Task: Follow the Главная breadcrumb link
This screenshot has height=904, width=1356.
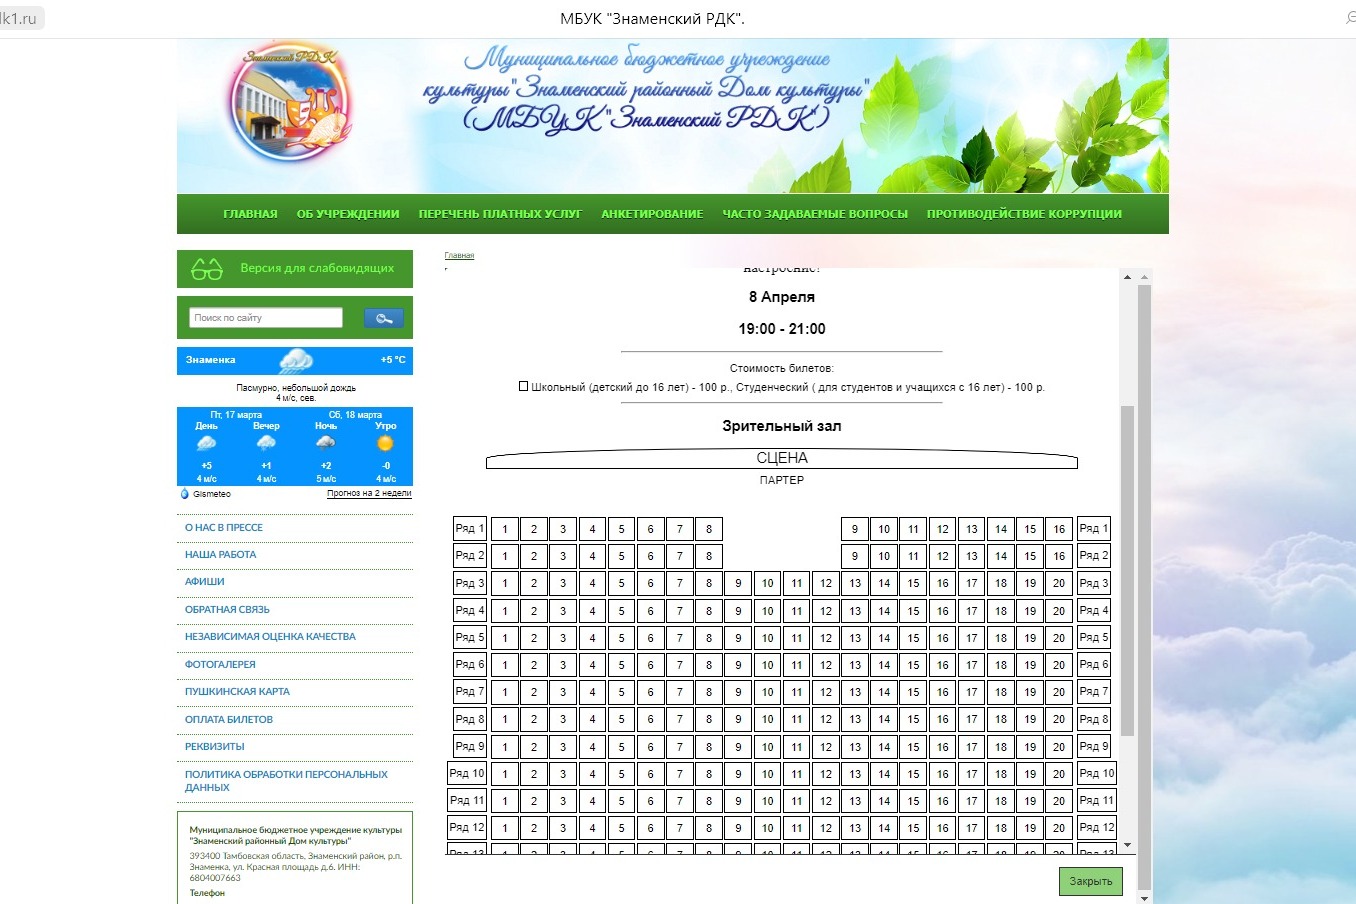Action: coord(459,256)
